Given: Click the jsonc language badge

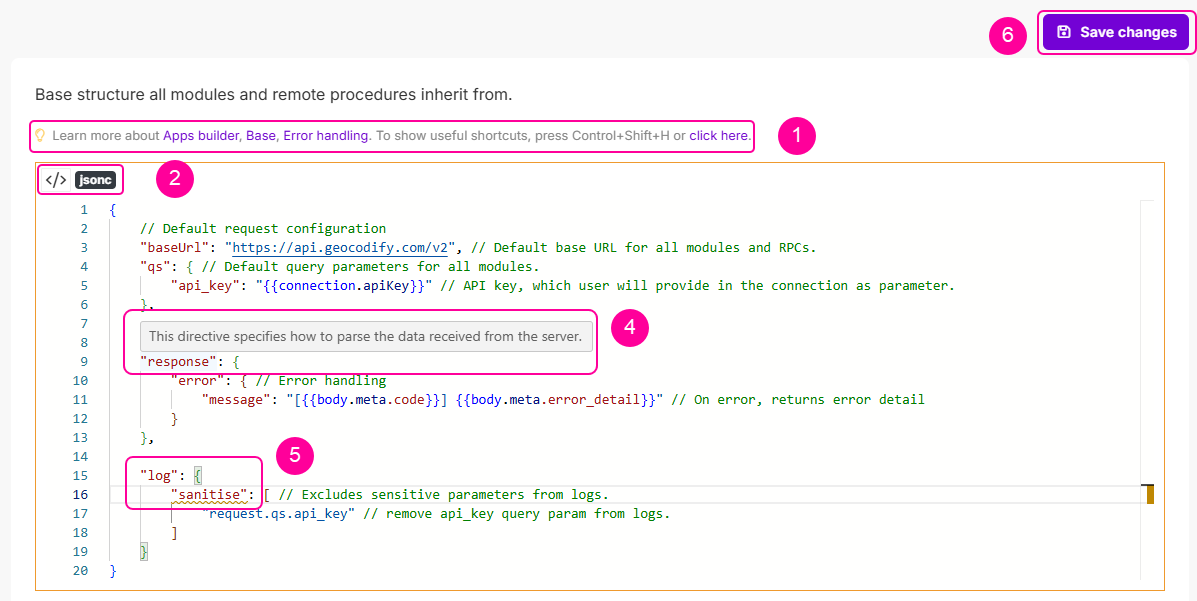Looking at the screenshot, I should pos(96,180).
